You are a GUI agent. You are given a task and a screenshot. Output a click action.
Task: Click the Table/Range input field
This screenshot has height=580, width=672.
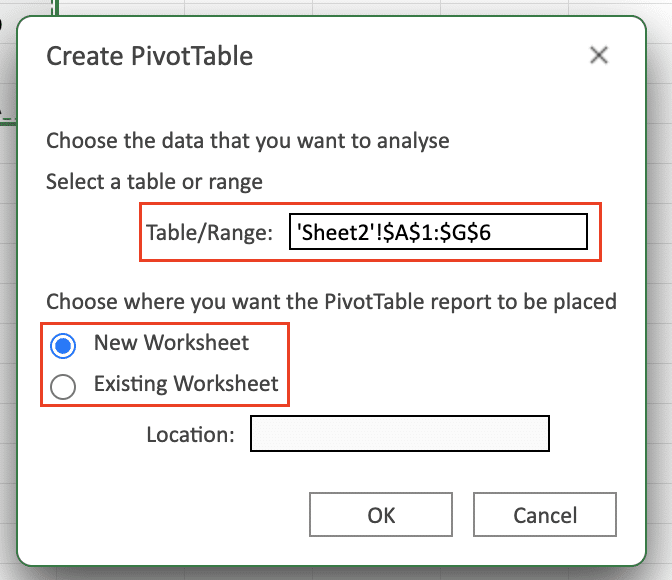click(438, 231)
